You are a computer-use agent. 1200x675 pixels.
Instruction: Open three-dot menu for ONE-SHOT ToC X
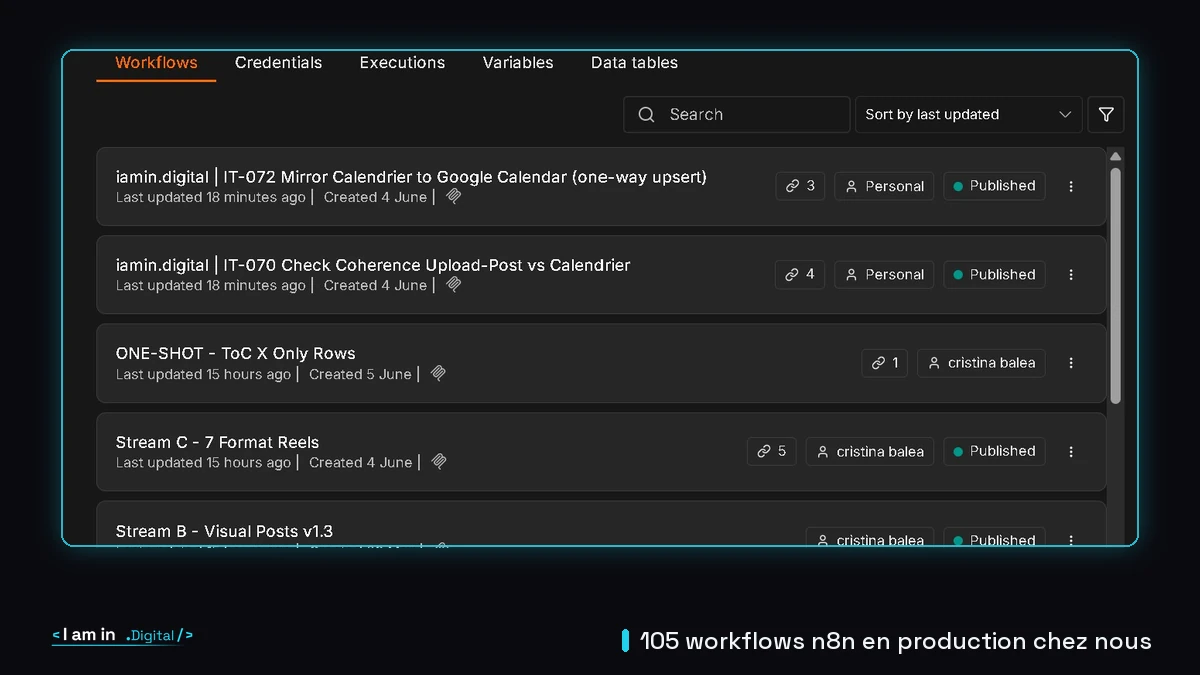(1071, 363)
